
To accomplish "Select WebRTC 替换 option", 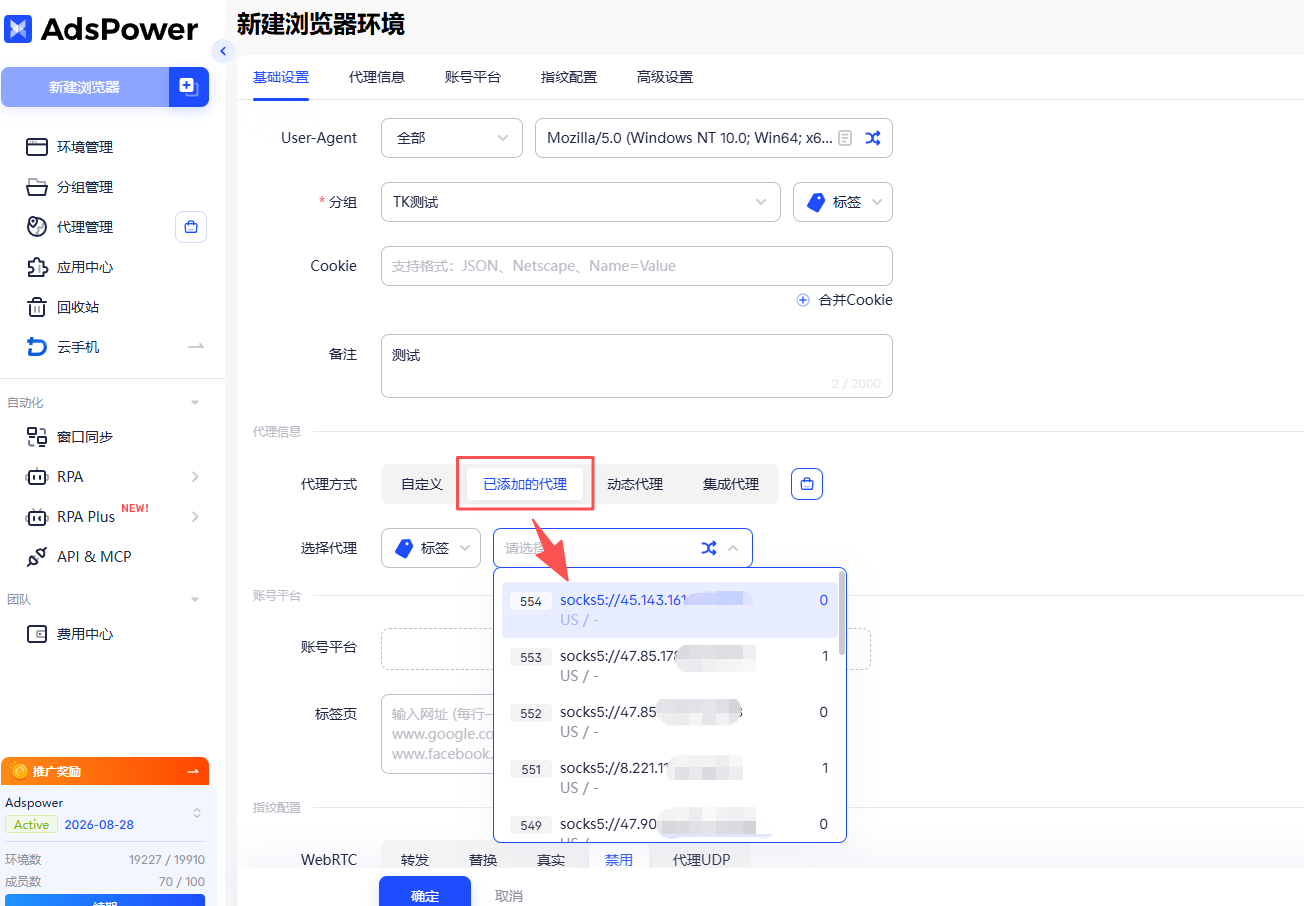I will coord(483,860).
